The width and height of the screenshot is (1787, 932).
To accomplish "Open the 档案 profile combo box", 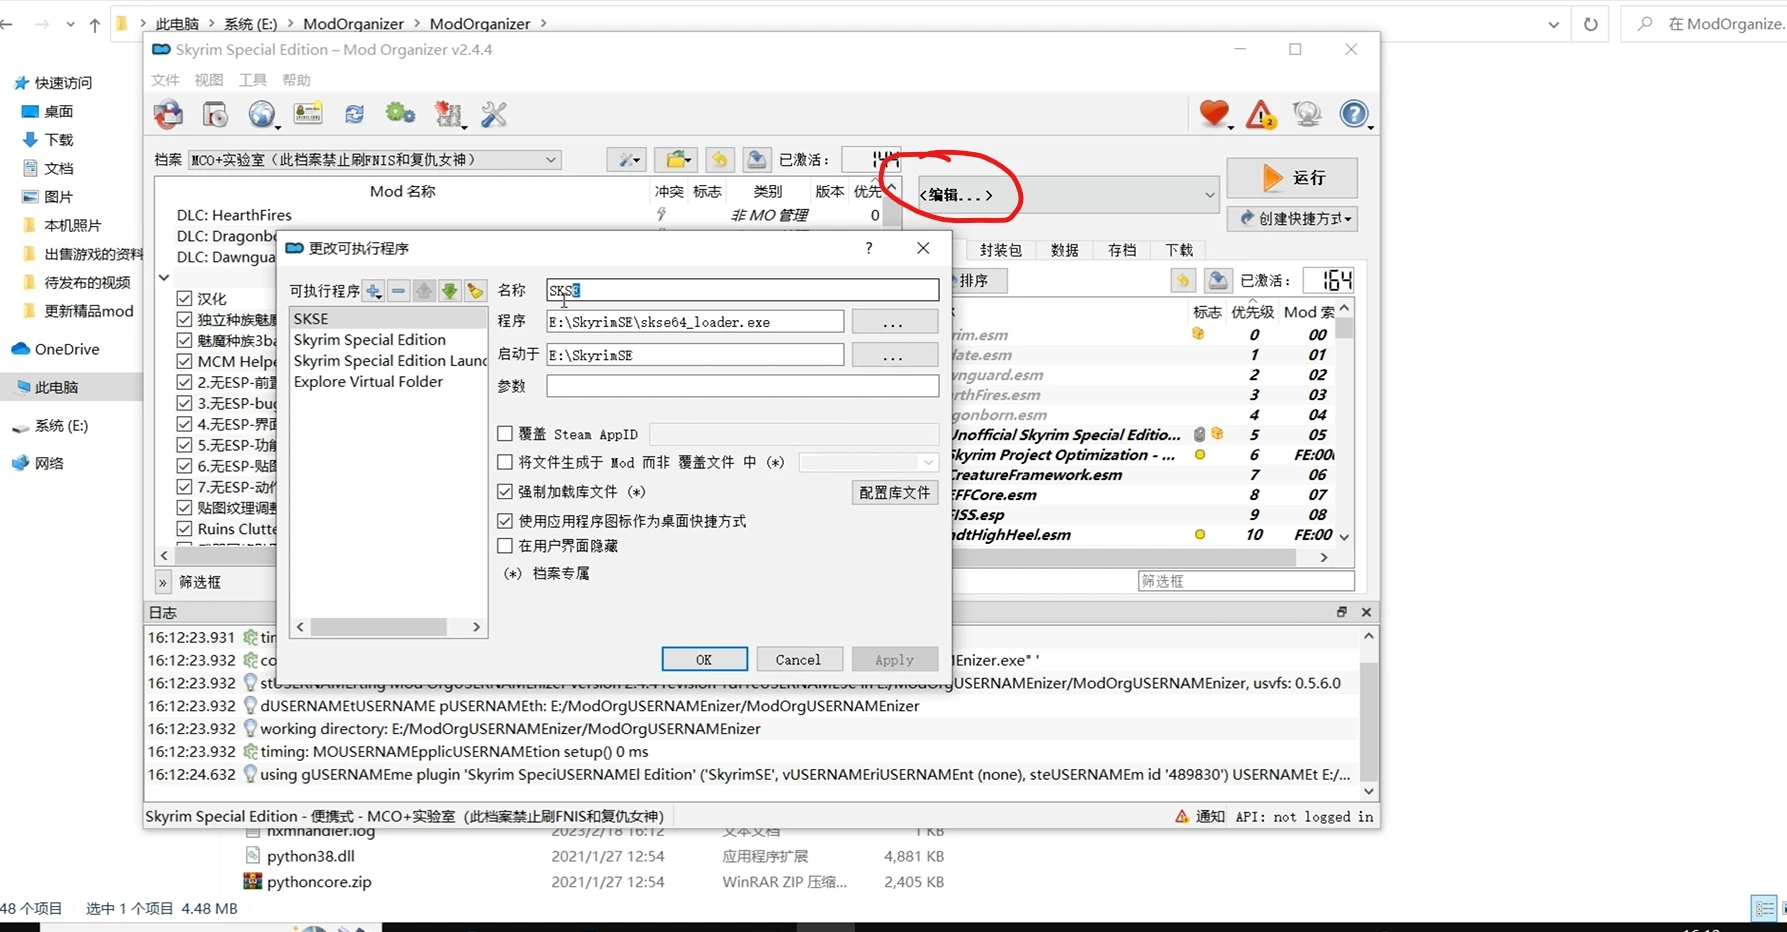I will pos(374,160).
